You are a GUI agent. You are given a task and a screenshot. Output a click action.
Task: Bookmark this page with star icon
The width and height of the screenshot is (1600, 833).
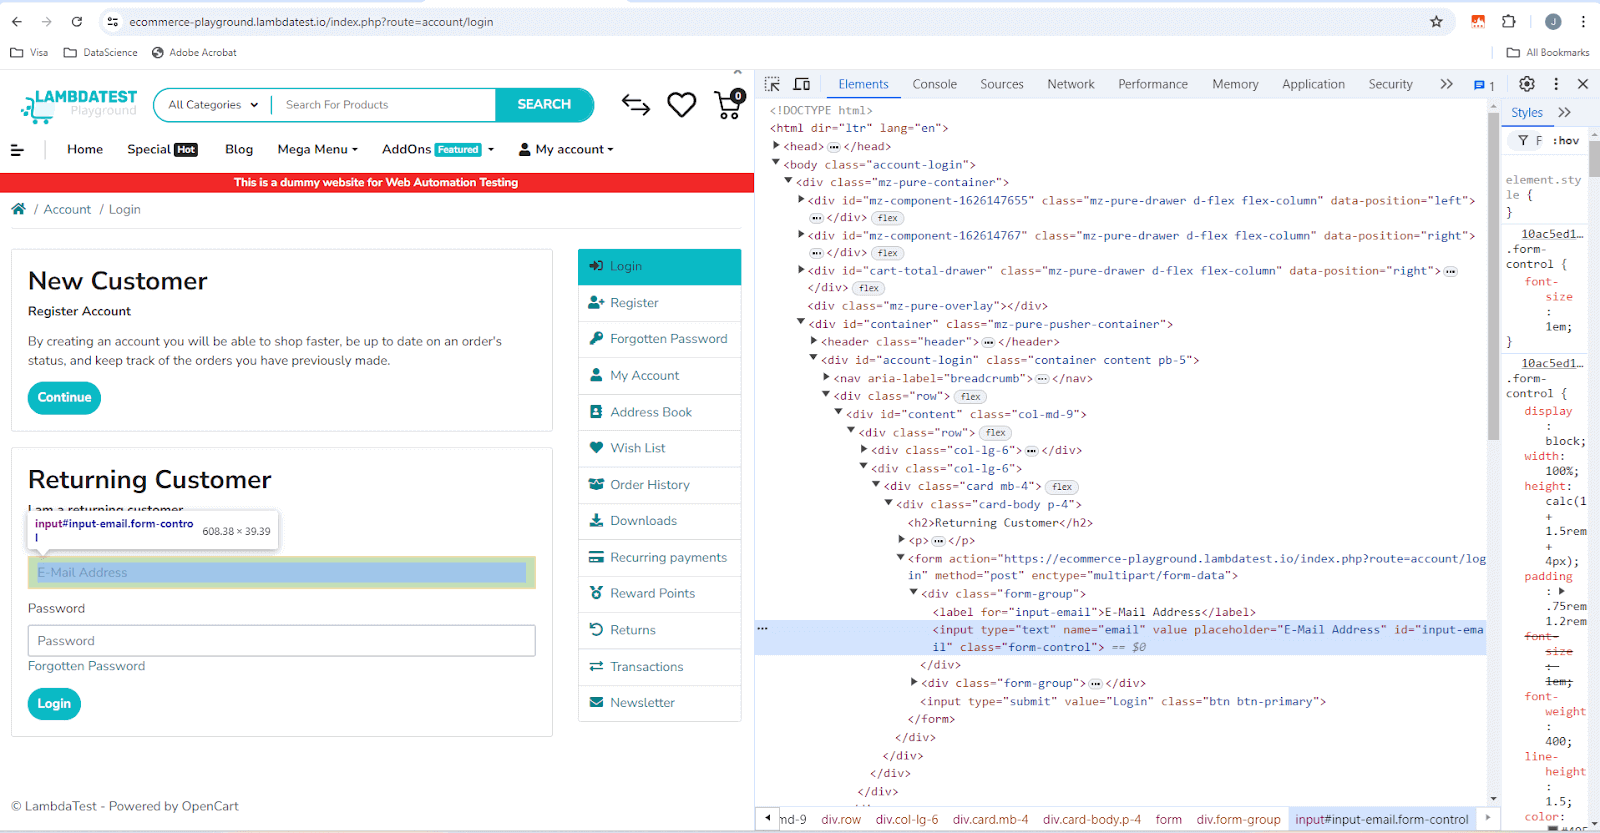click(x=1436, y=21)
